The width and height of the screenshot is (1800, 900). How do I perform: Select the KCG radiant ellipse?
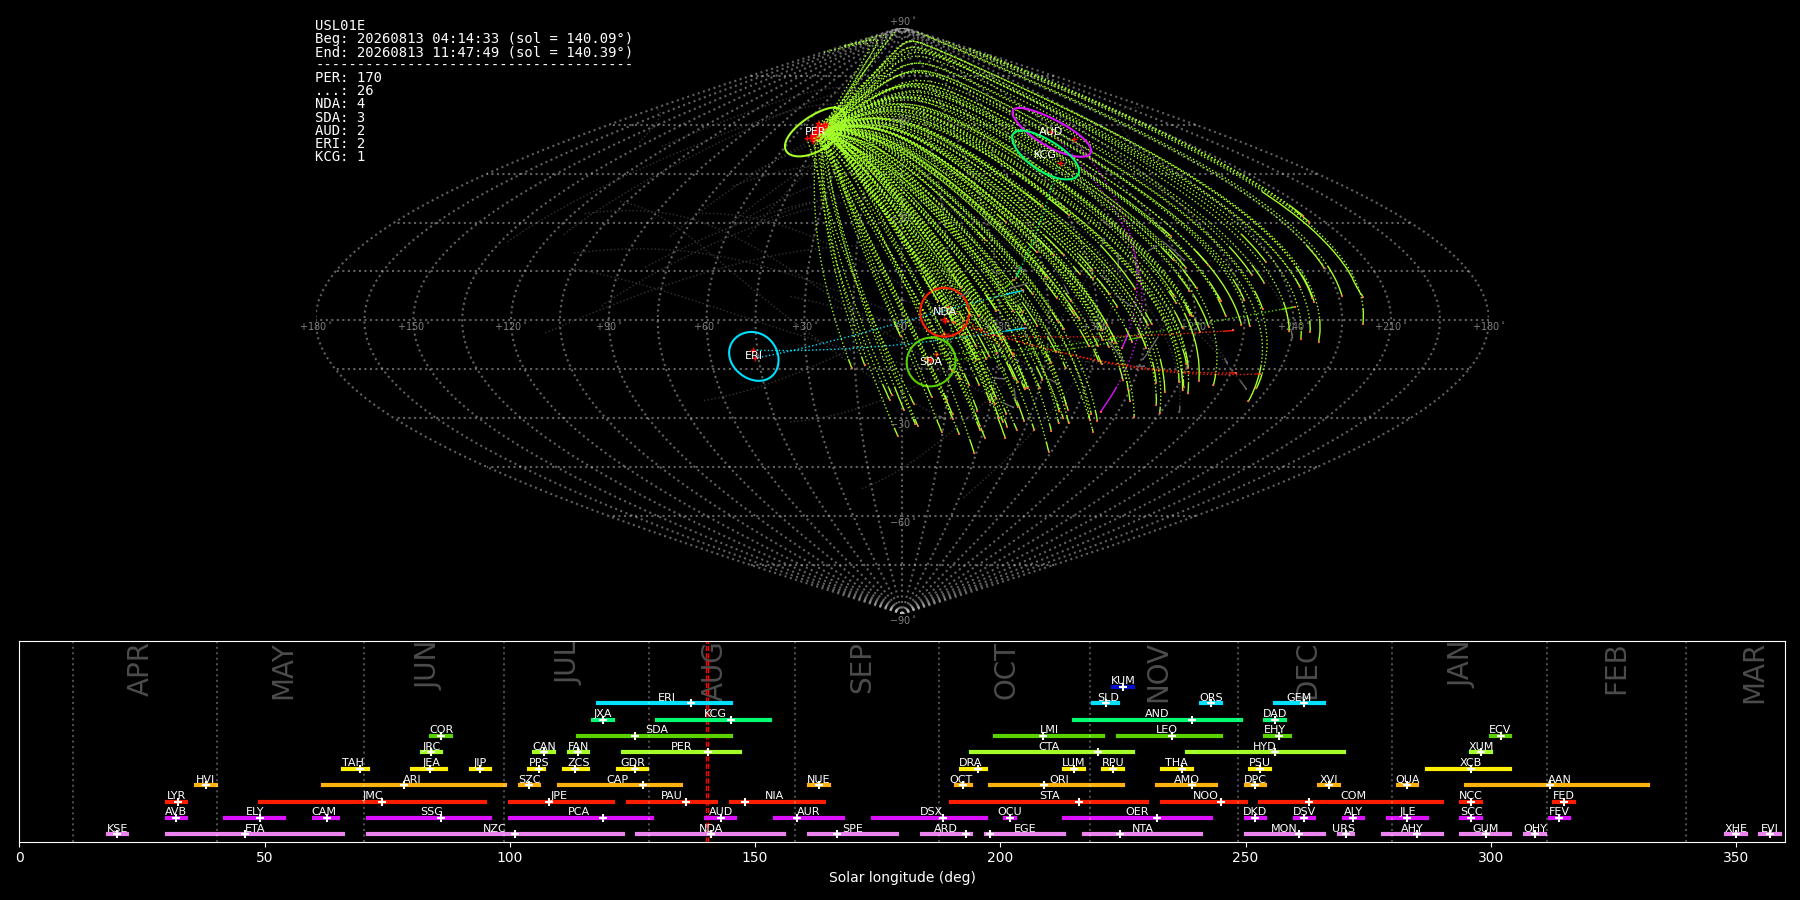(x=1045, y=155)
